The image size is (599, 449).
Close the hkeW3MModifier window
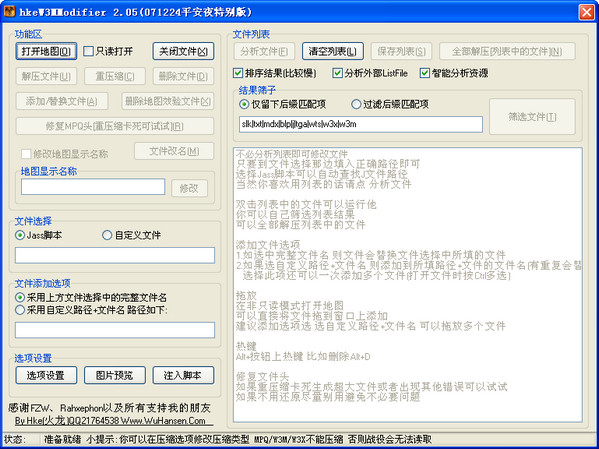point(586,12)
